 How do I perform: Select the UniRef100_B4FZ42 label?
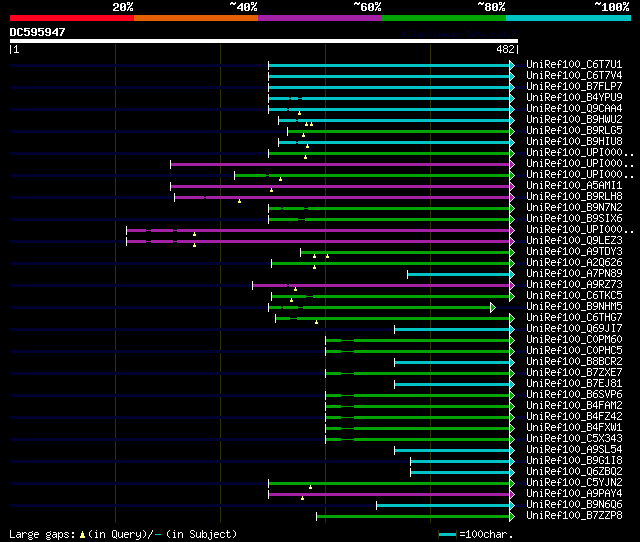574,417
